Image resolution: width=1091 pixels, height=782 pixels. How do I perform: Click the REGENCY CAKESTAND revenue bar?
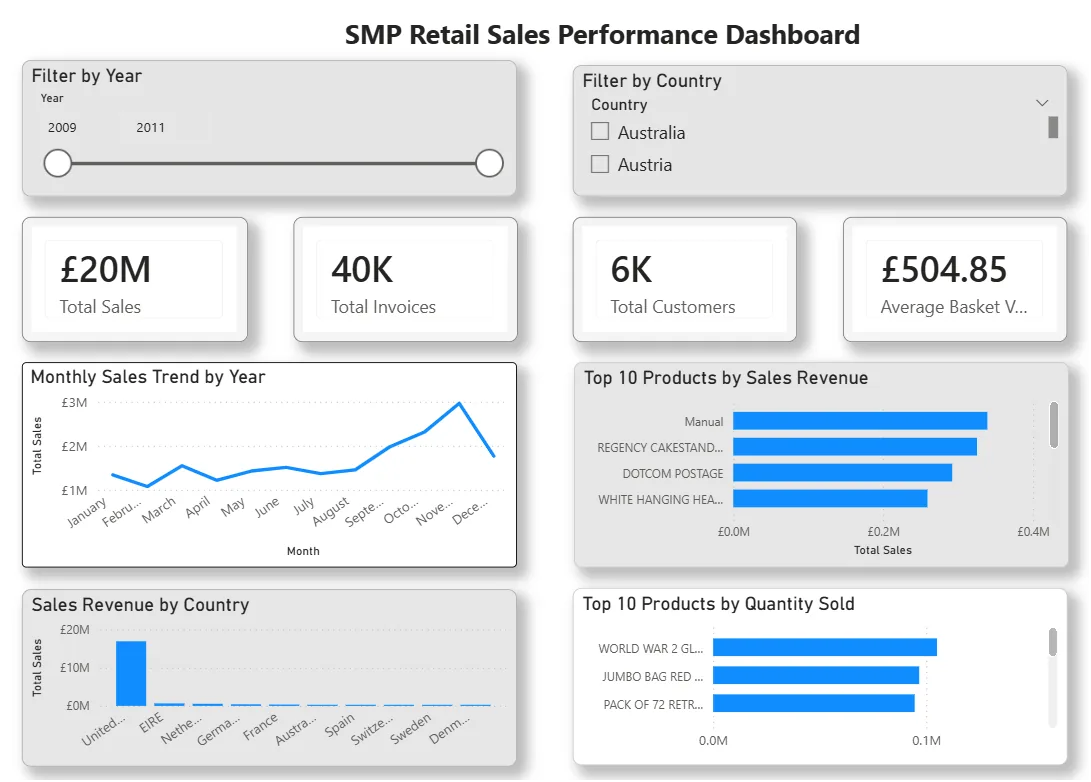tap(855, 447)
